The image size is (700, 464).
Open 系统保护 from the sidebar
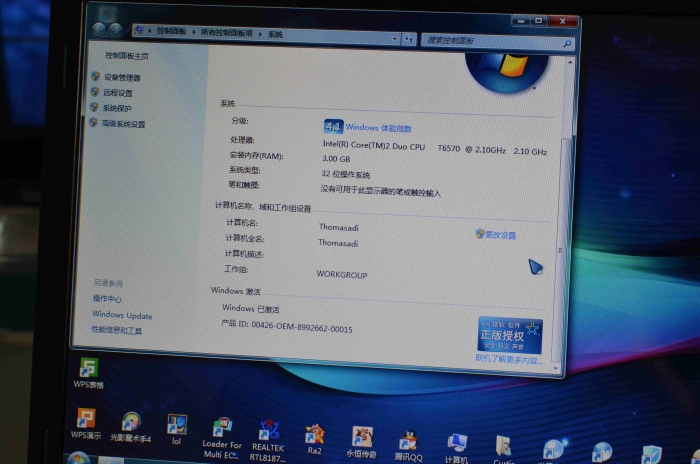point(117,108)
